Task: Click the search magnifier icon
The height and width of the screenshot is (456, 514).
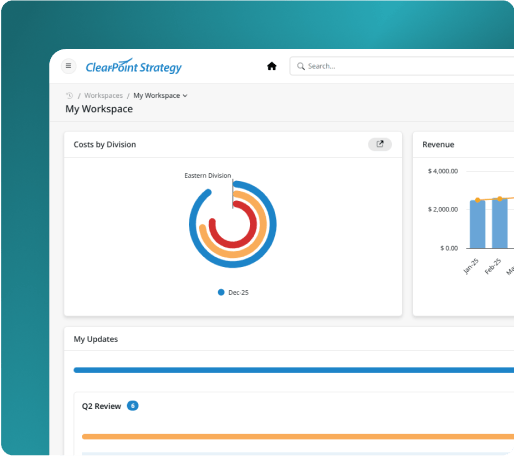Action: (301, 66)
